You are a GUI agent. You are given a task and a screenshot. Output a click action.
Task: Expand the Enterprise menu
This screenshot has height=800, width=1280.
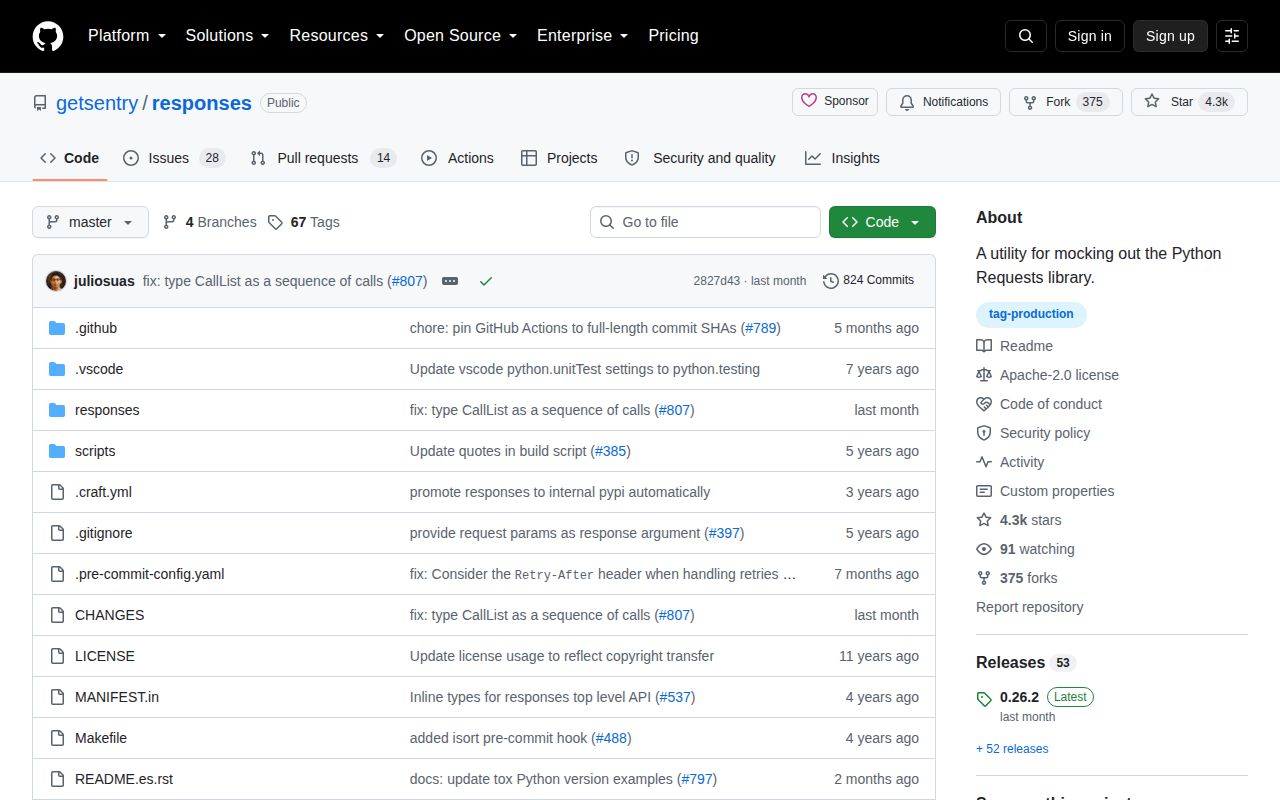(582, 36)
